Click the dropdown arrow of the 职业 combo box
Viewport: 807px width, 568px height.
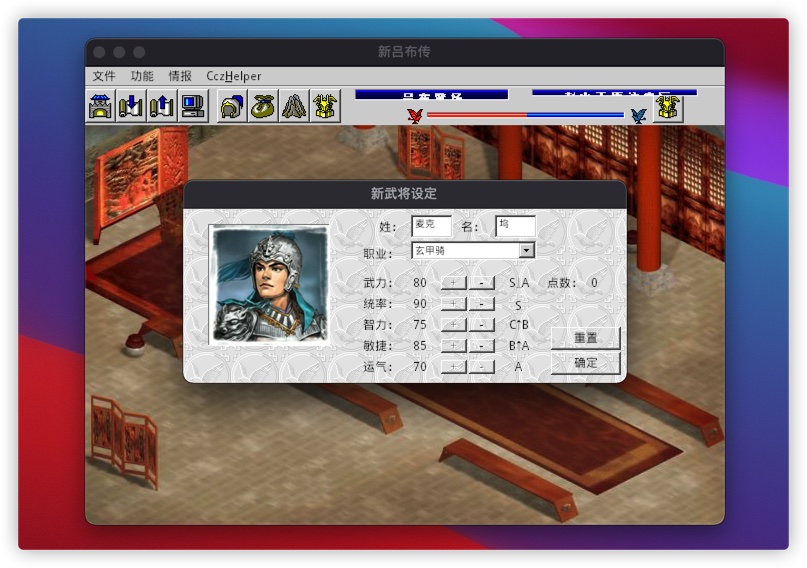[526, 251]
